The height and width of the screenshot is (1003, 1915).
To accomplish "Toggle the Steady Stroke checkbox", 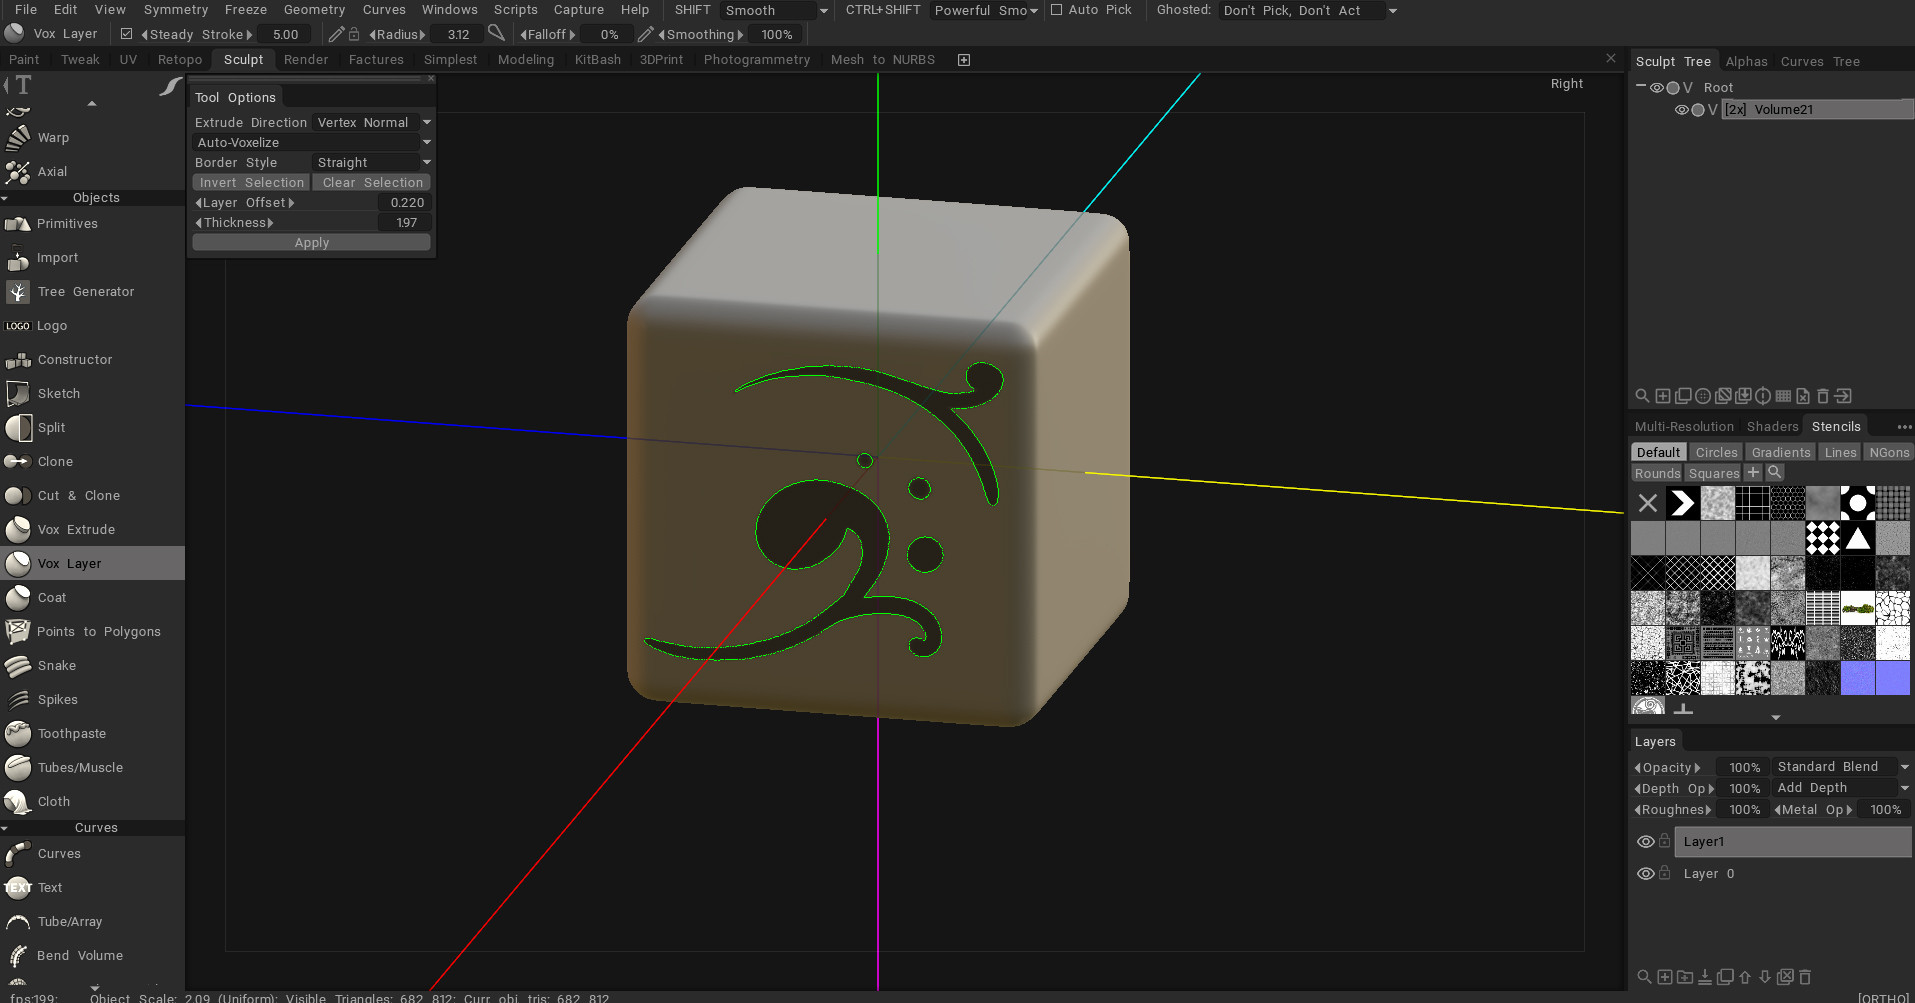I will [x=127, y=34].
